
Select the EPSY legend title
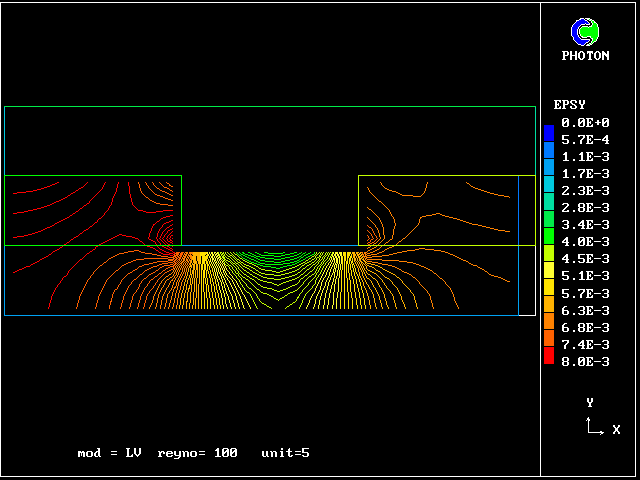(569, 105)
